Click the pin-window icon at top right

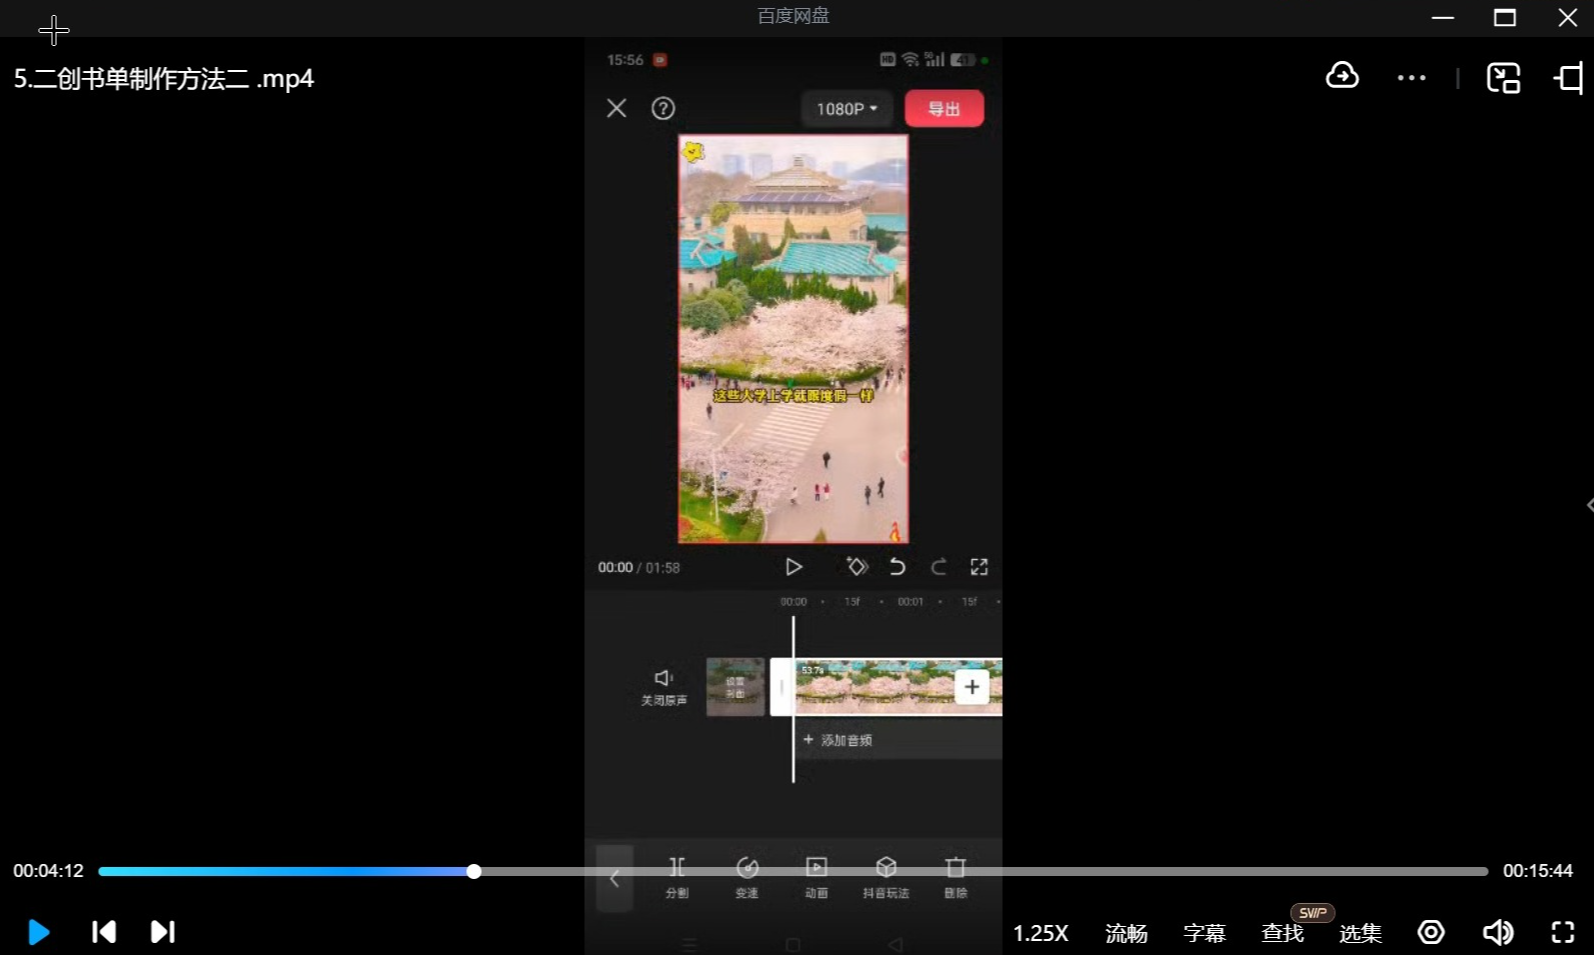pyautogui.click(x=1568, y=78)
